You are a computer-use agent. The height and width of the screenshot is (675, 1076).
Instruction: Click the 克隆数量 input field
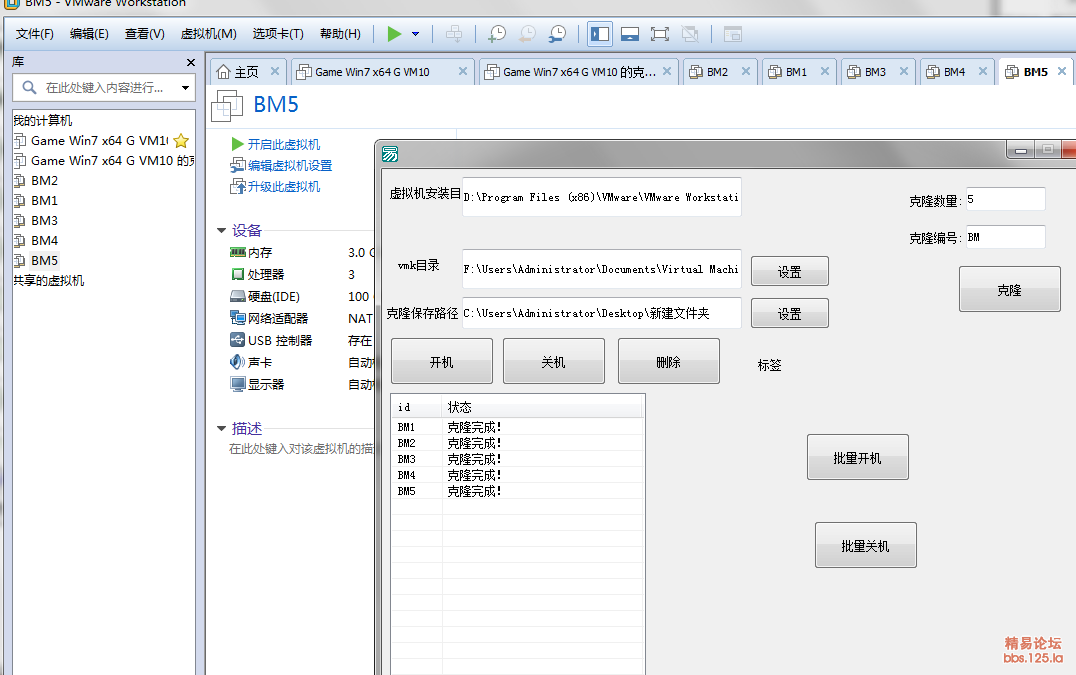pyautogui.click(x=1005, y=199)
